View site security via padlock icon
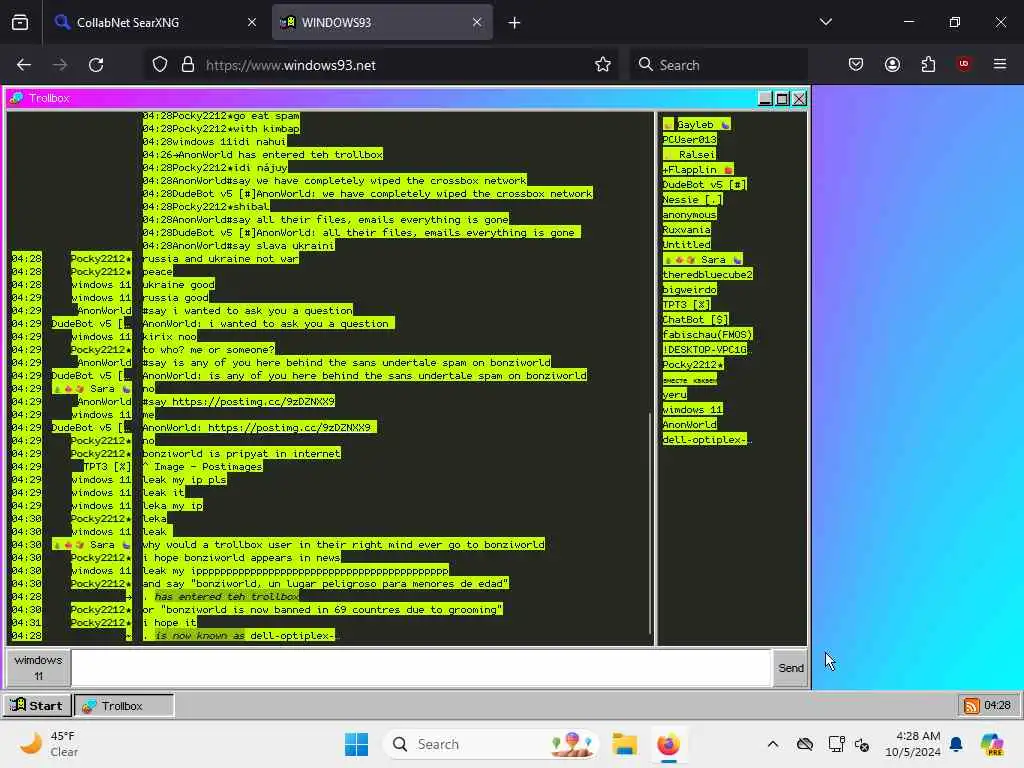Image resolution: width=1024 pixels, height=768 pixels. [188, 65]
